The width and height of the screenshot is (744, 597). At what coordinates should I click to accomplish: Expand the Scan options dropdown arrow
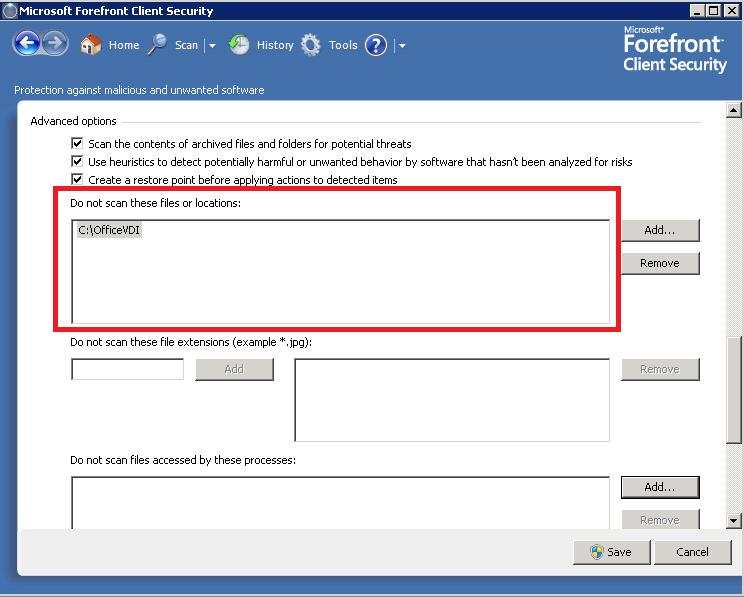pos(212,46)
